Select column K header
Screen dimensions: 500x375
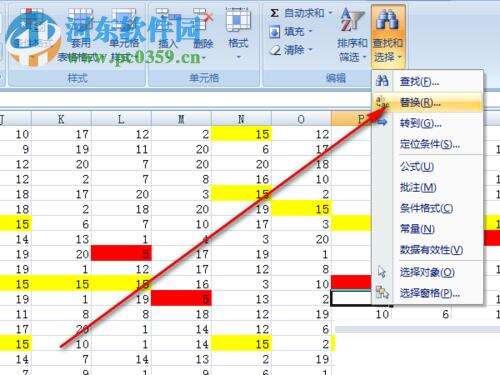(61, 119)
